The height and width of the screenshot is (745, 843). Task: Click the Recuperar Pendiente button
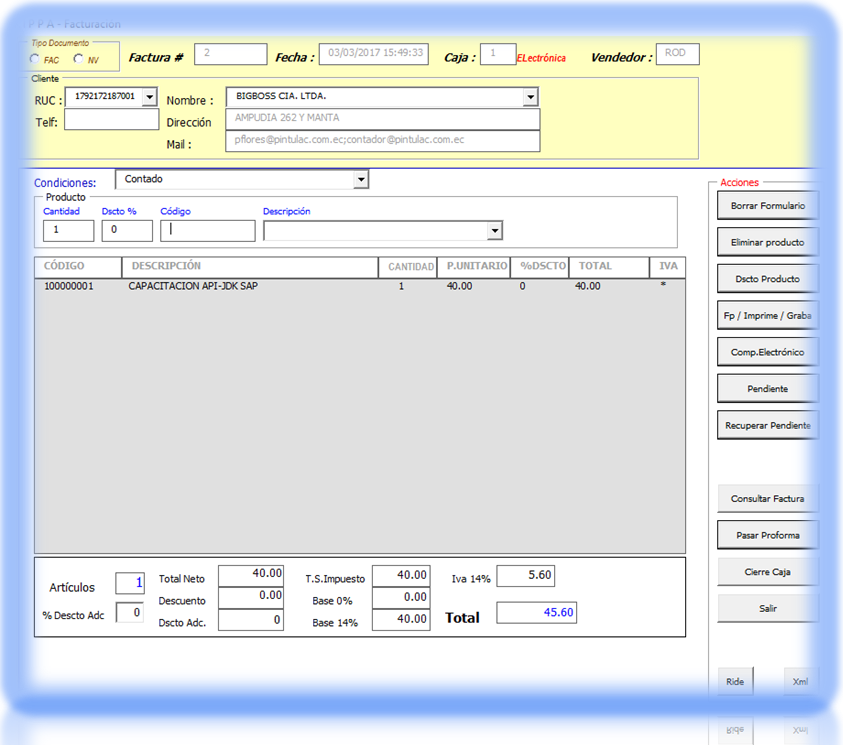click(x=767, y=425)
